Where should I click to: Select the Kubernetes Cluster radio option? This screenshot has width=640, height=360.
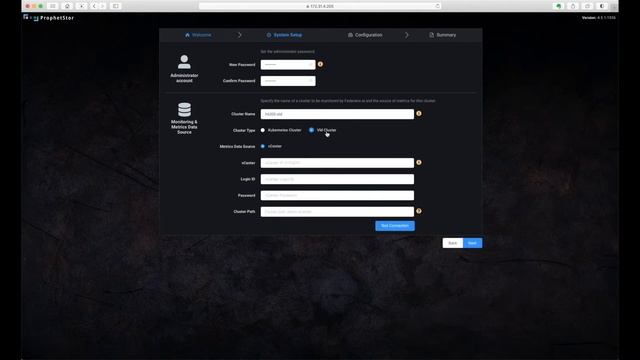pos(263,130)
